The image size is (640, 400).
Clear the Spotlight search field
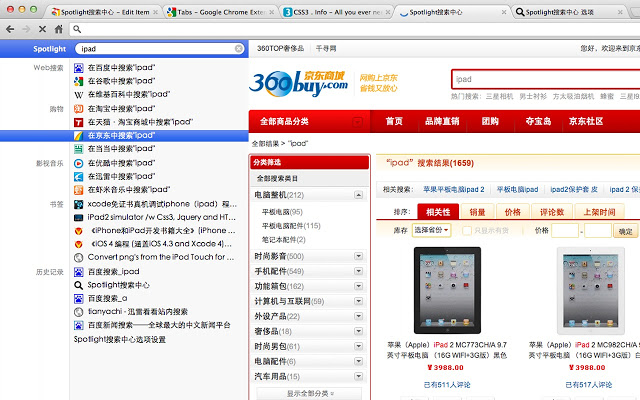[x=239, y=49]
